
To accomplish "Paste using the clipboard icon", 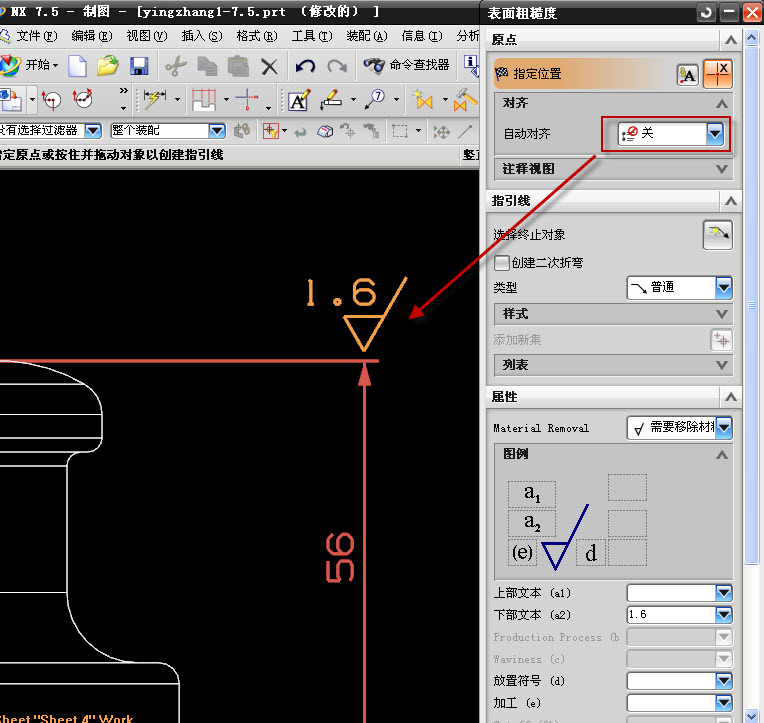I will [x=238, y=66].
